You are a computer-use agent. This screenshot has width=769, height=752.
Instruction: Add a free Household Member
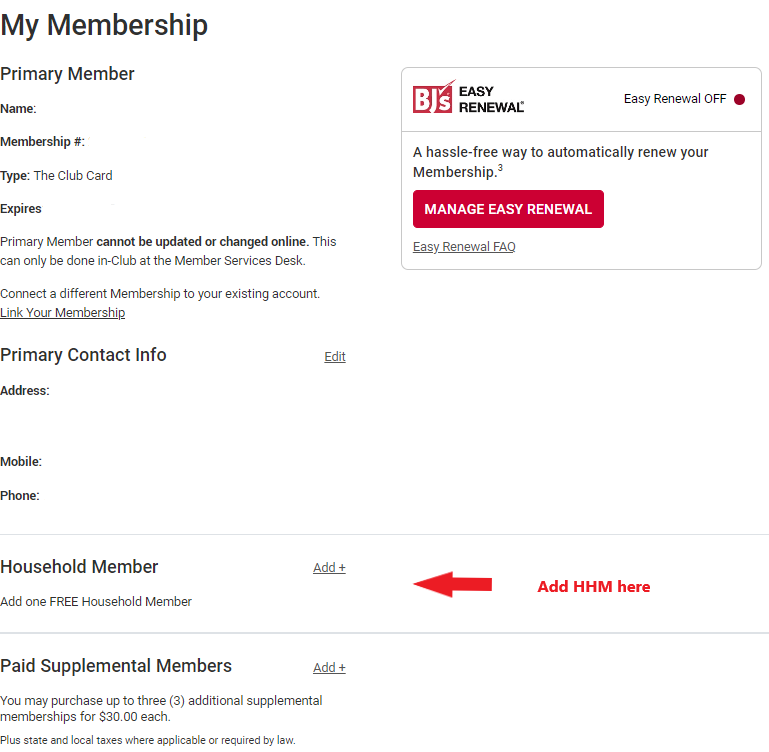(x=330, y=568)
